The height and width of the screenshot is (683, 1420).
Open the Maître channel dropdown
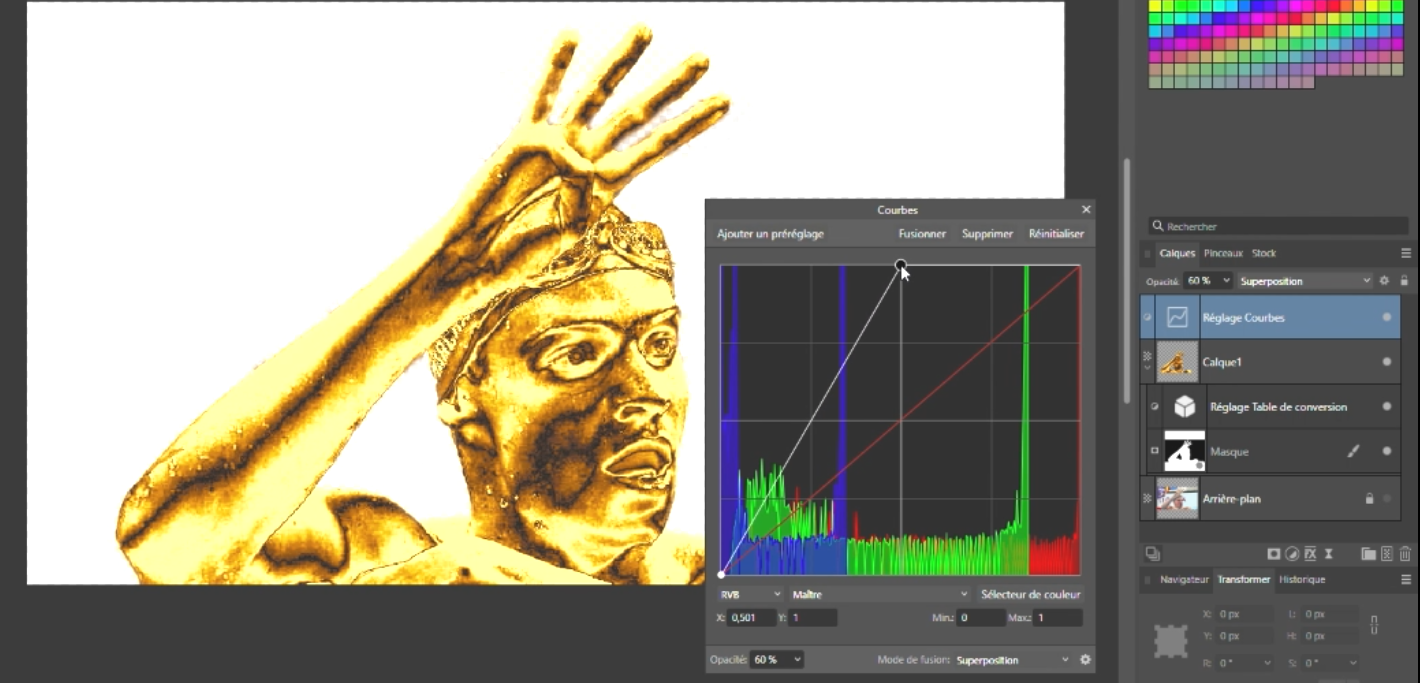[880, 594]
